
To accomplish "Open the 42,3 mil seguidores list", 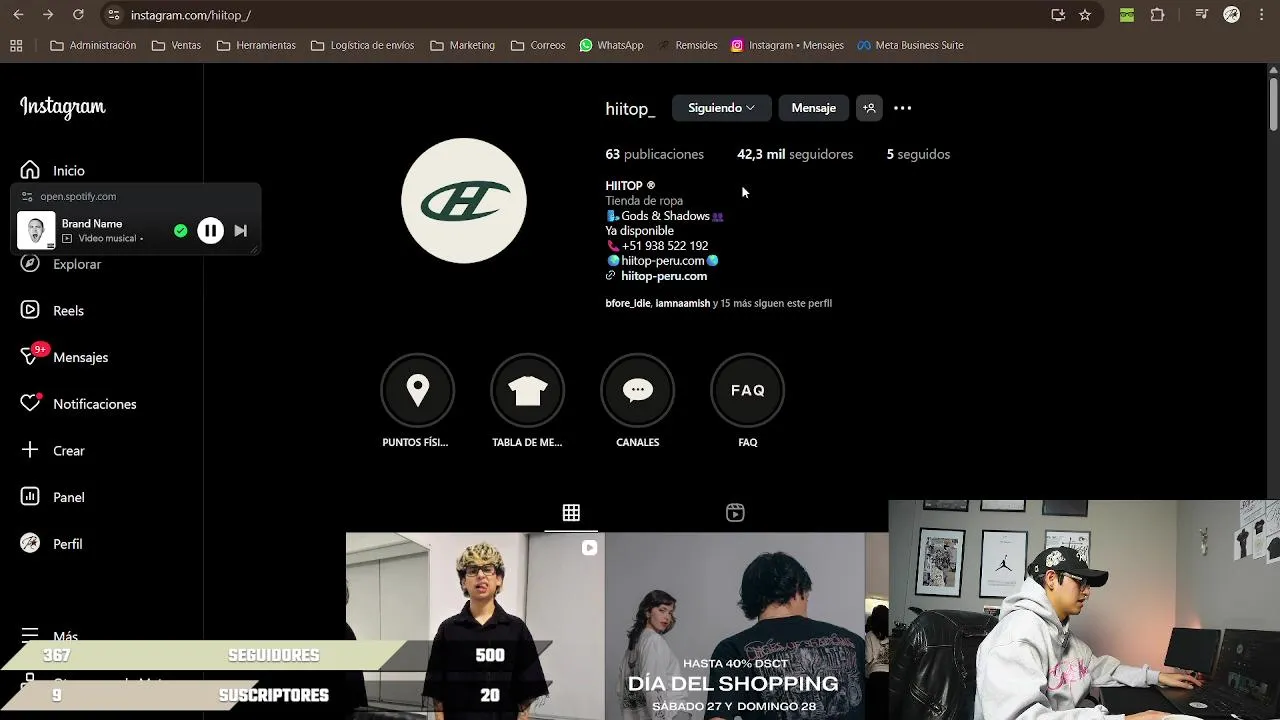I will pos(795,154).
